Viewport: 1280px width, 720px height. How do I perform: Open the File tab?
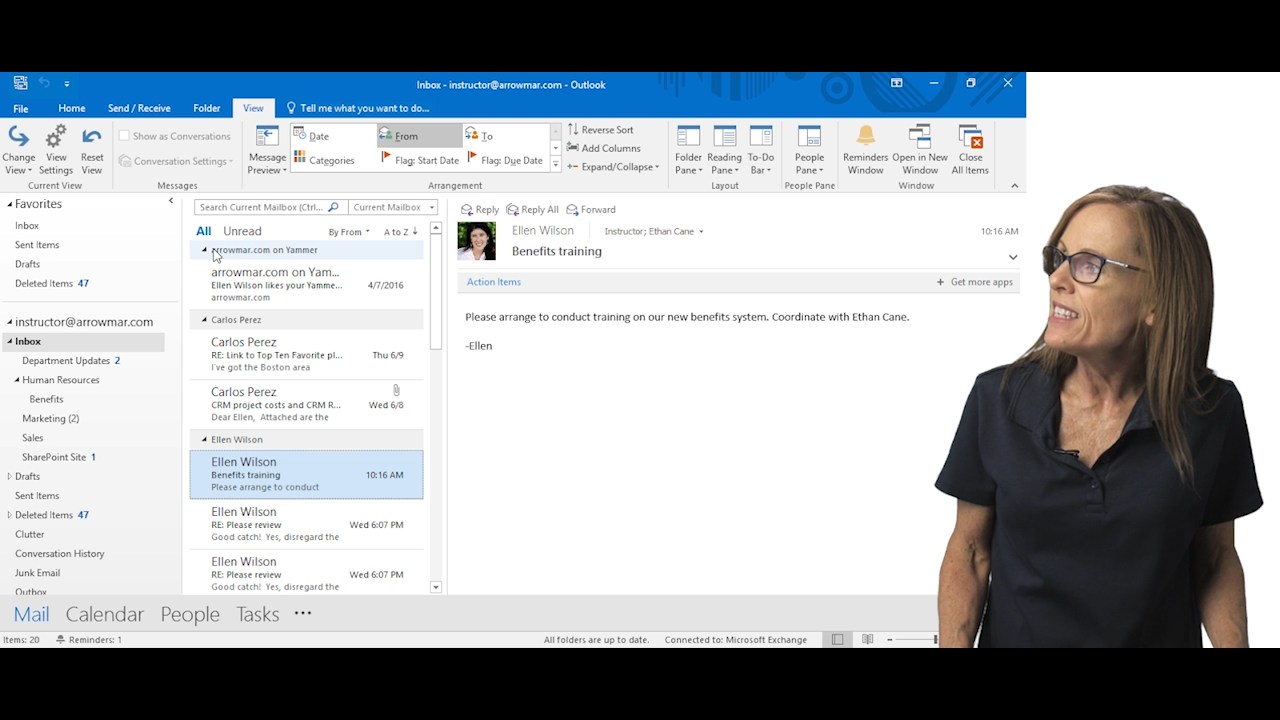tap(21, 108)
